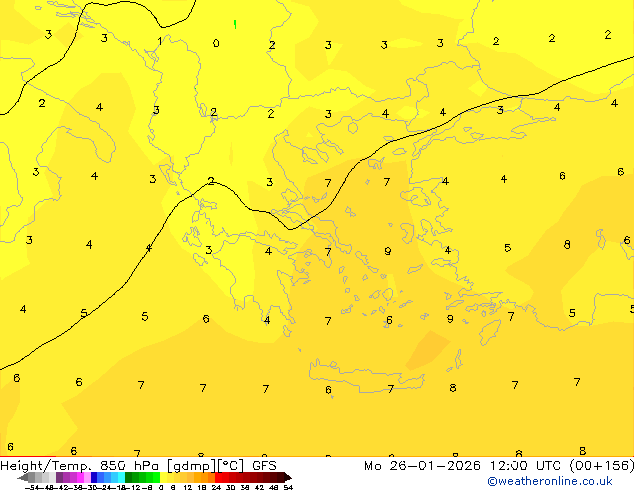The height and width of the screenshot is (490, 634).
Task: Click the '12:00 UTC' time text
Action: click(x=525, y=466)
